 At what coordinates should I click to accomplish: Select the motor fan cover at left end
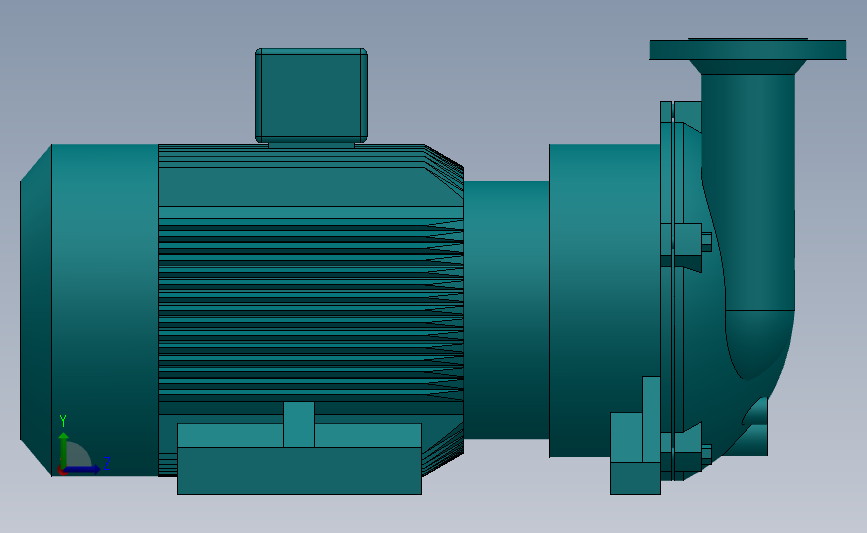pos(90,310)
